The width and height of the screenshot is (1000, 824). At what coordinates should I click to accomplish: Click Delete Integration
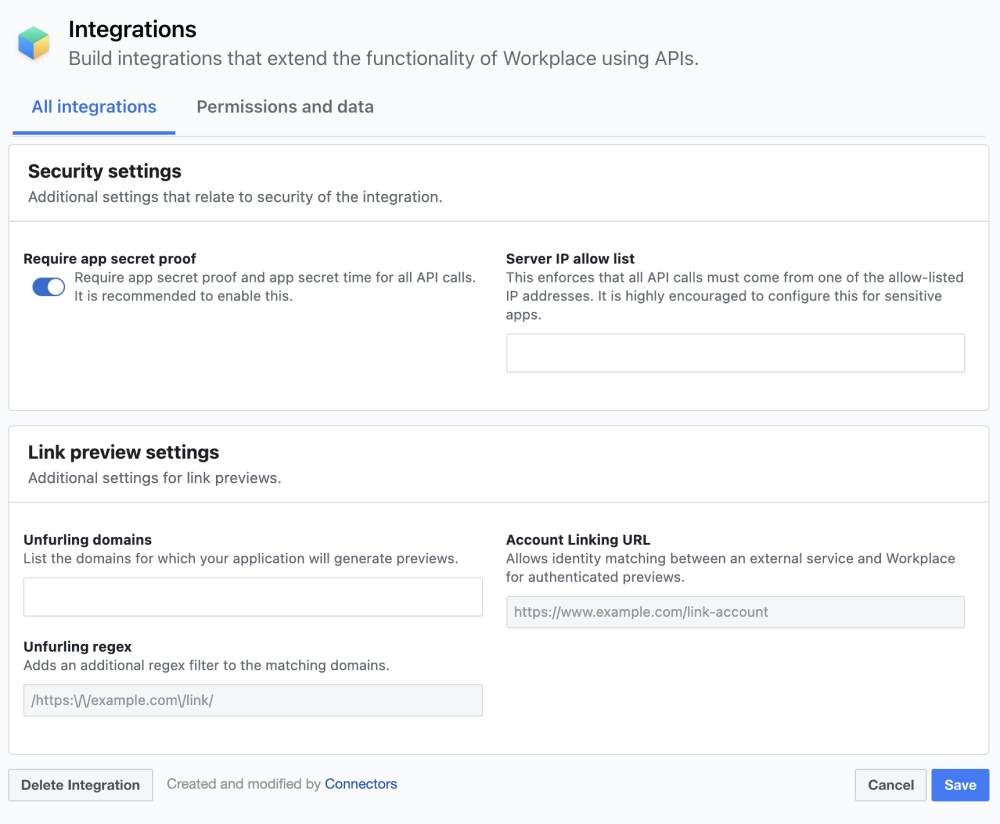point(80,785)
